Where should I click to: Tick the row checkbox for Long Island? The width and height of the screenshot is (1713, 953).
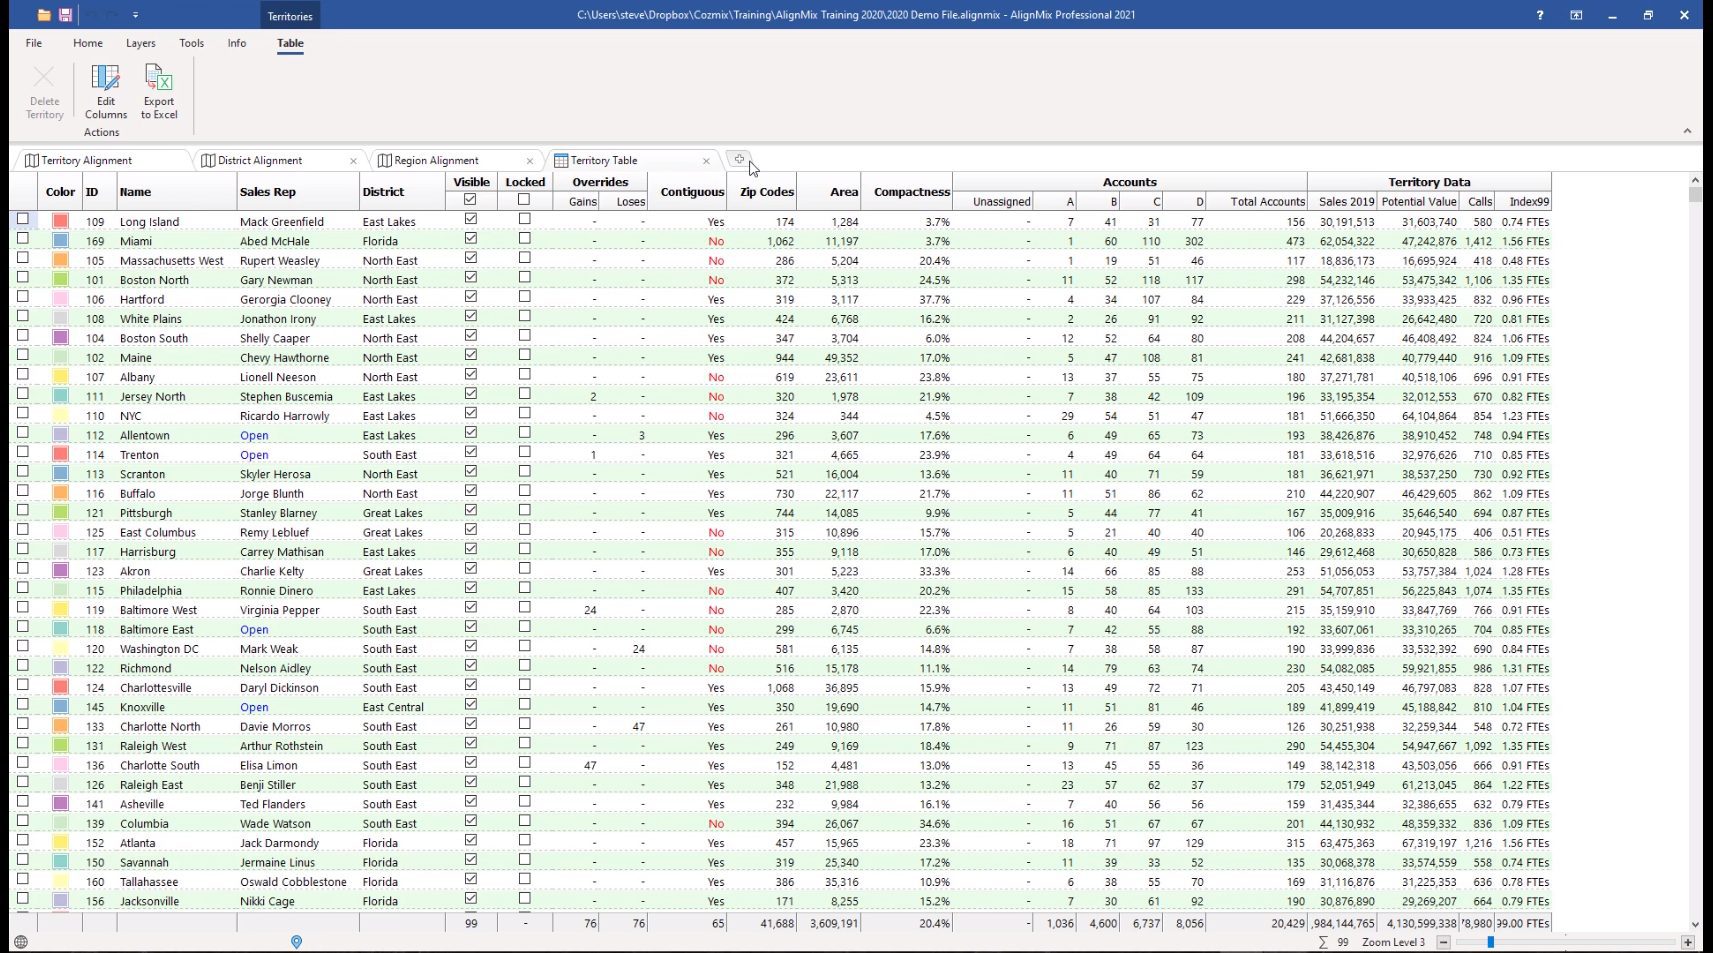coord(22,219)
